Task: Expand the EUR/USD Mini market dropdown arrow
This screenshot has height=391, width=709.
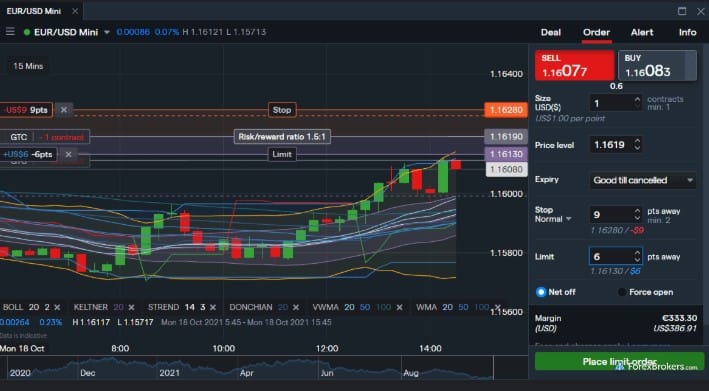Action: coord(107,32)
